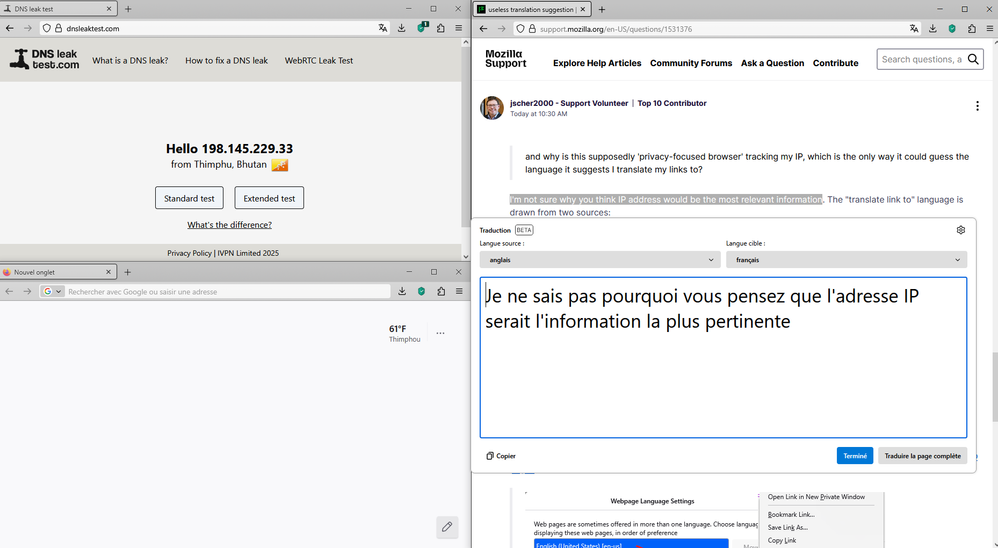Click the green shield extension with badge 1
The height and width of the screenshot is (548, 998).
(421, 28)
